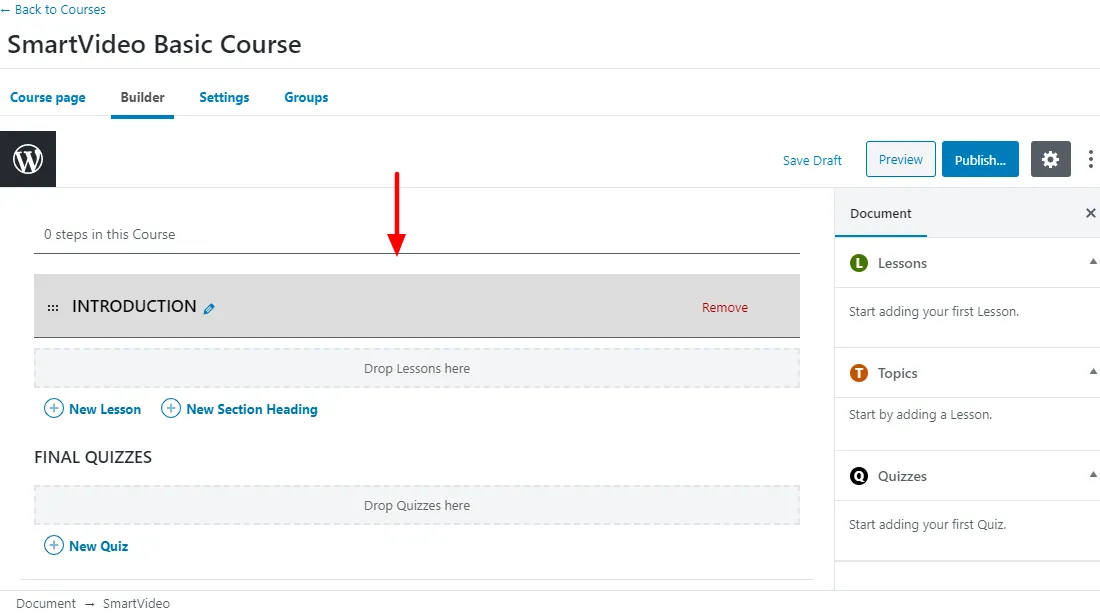Edit INTRODUCTION heading with pencil icon

tap(209, 309)
